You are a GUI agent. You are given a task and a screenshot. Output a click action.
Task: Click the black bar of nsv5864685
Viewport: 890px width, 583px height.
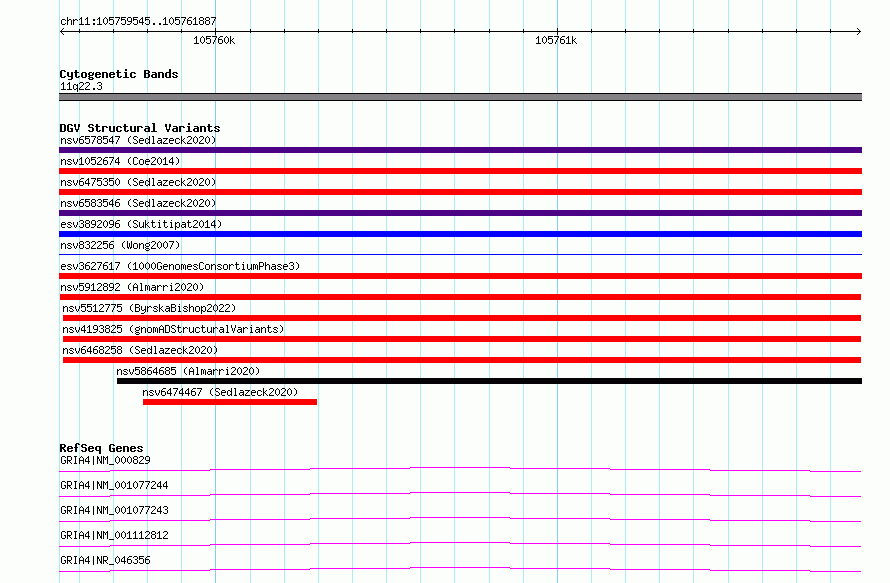489,381
